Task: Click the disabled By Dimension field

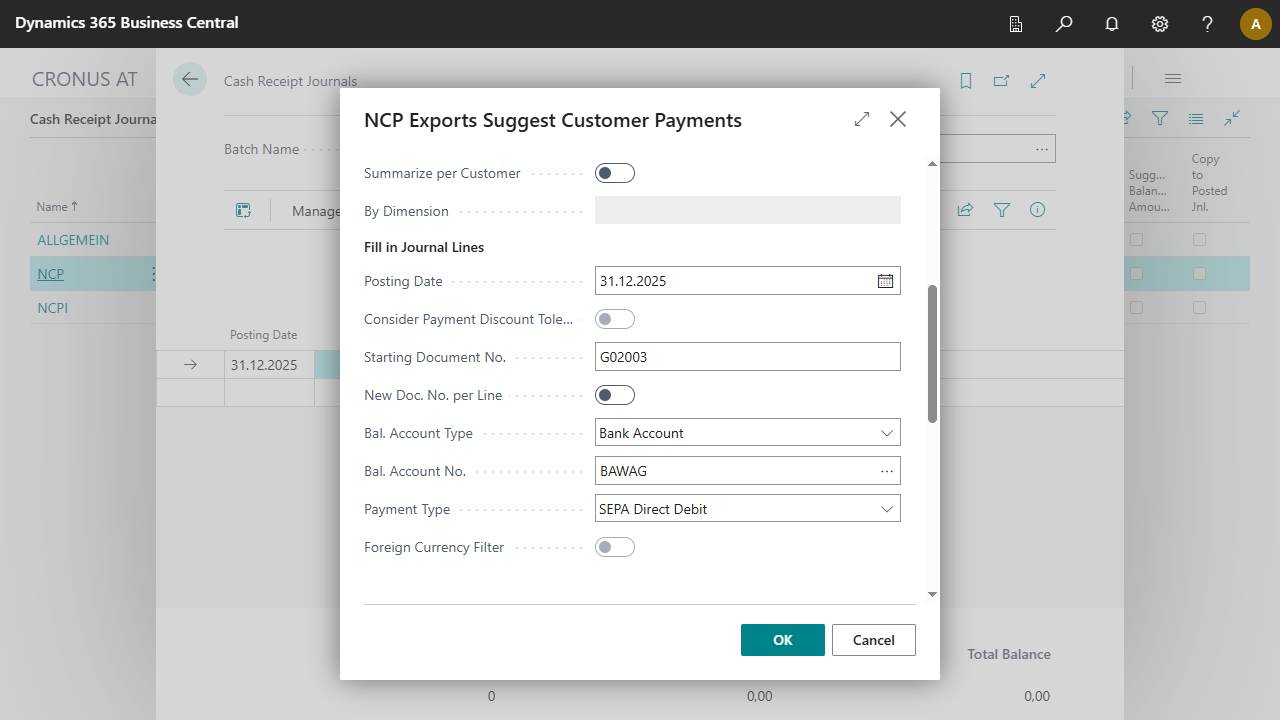Action: pyautogui.click(x=748, y=211)
